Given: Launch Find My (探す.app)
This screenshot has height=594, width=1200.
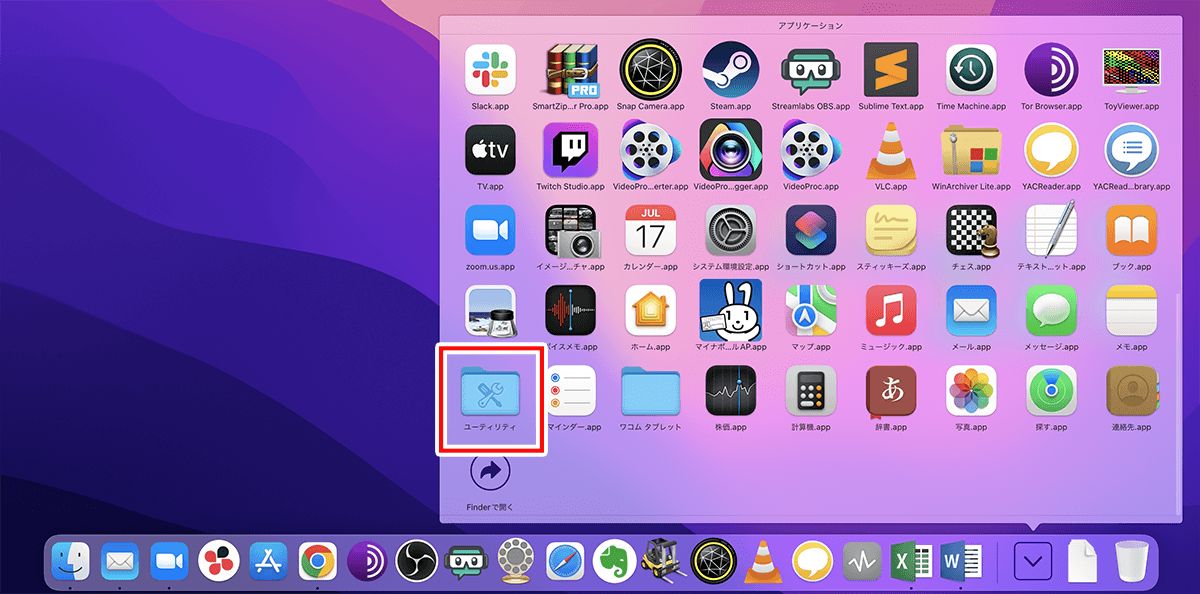Looking at the screenshot, I should [1051, 390].
